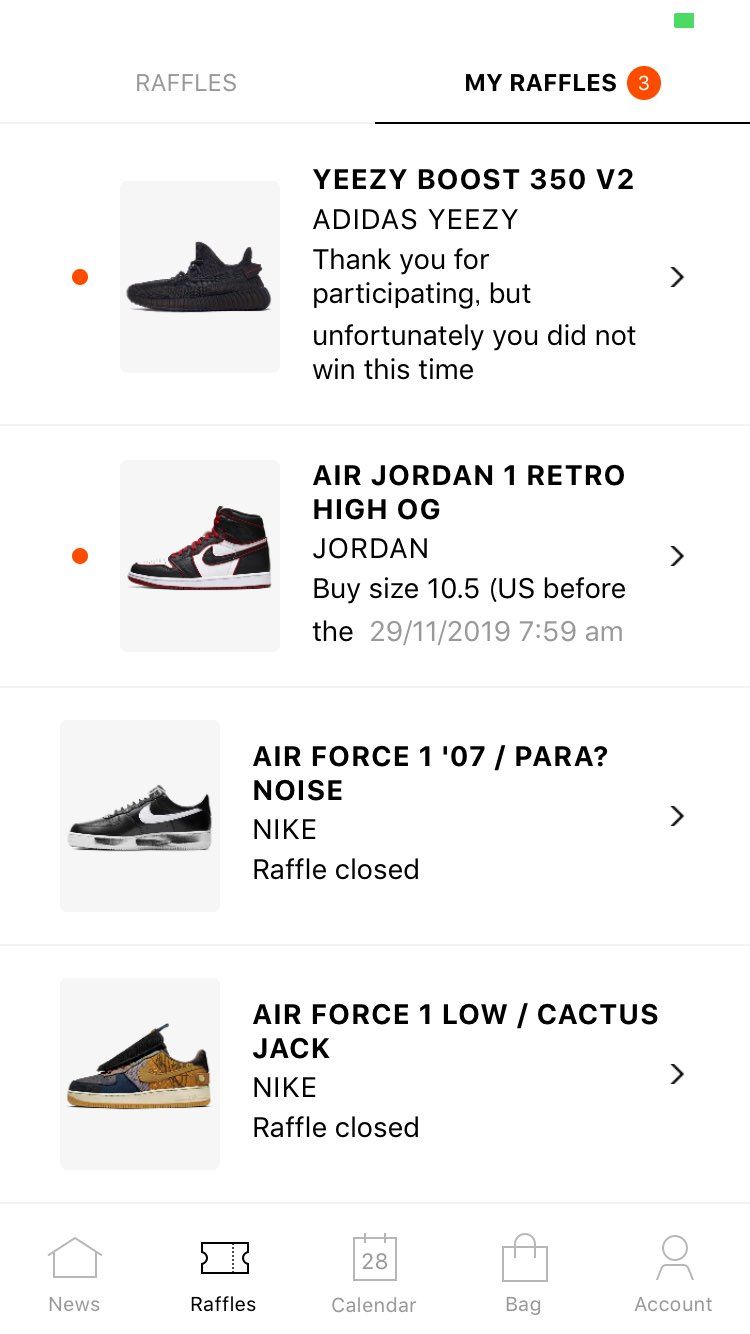750x1334 pixels.
Task: Tap orange unread dot beside Yeezy Boost
Action: (80, 277)
